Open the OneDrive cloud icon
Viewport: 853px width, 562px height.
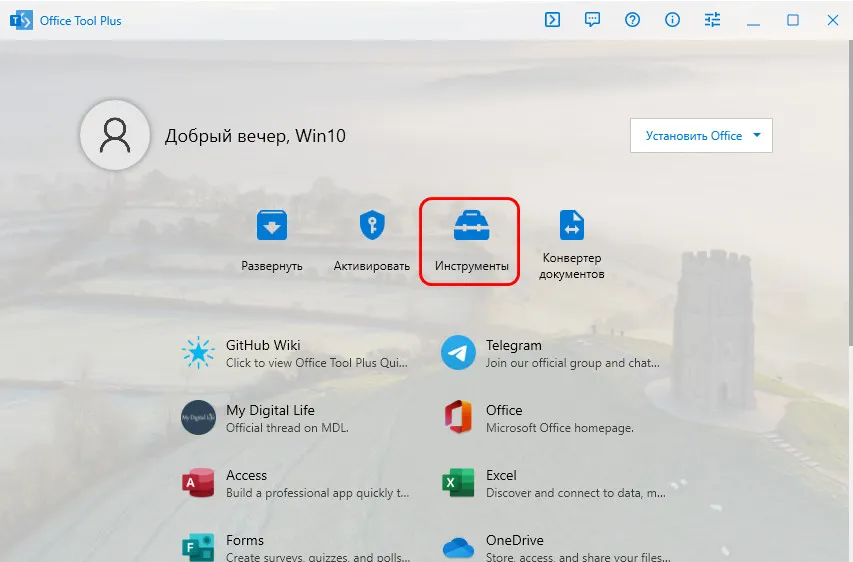tap(458, 547)
